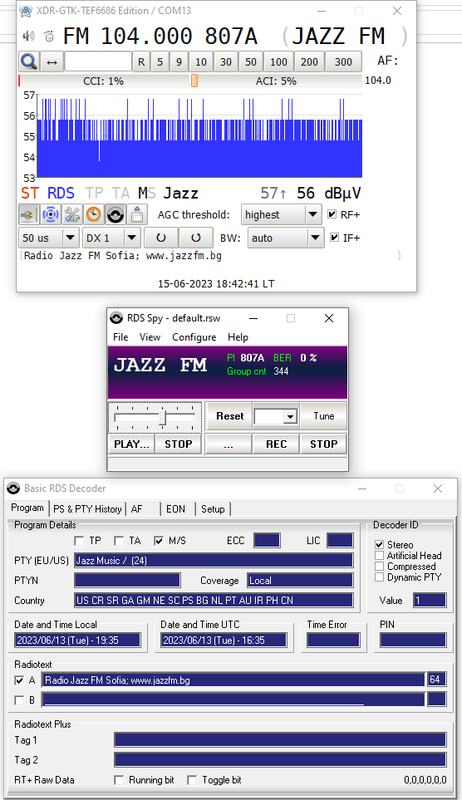Viewport: 462px width, 800px height.
Task: Open the BW dropdown set to auto
Action: 286,238
